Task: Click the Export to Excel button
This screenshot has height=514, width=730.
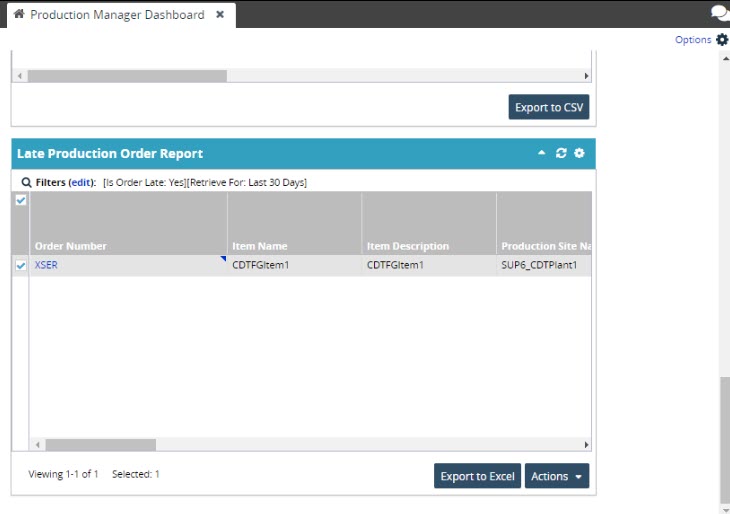Action: pos(477,476)
